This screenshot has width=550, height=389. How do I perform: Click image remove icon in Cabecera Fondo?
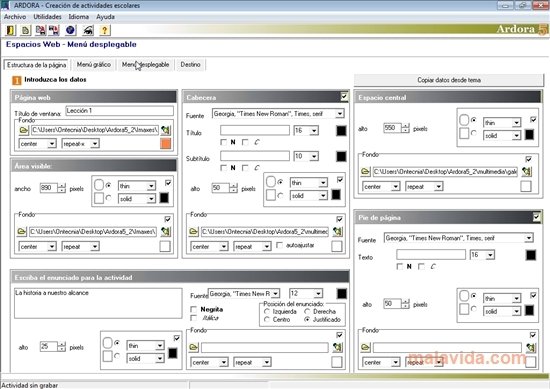point(337,232)
